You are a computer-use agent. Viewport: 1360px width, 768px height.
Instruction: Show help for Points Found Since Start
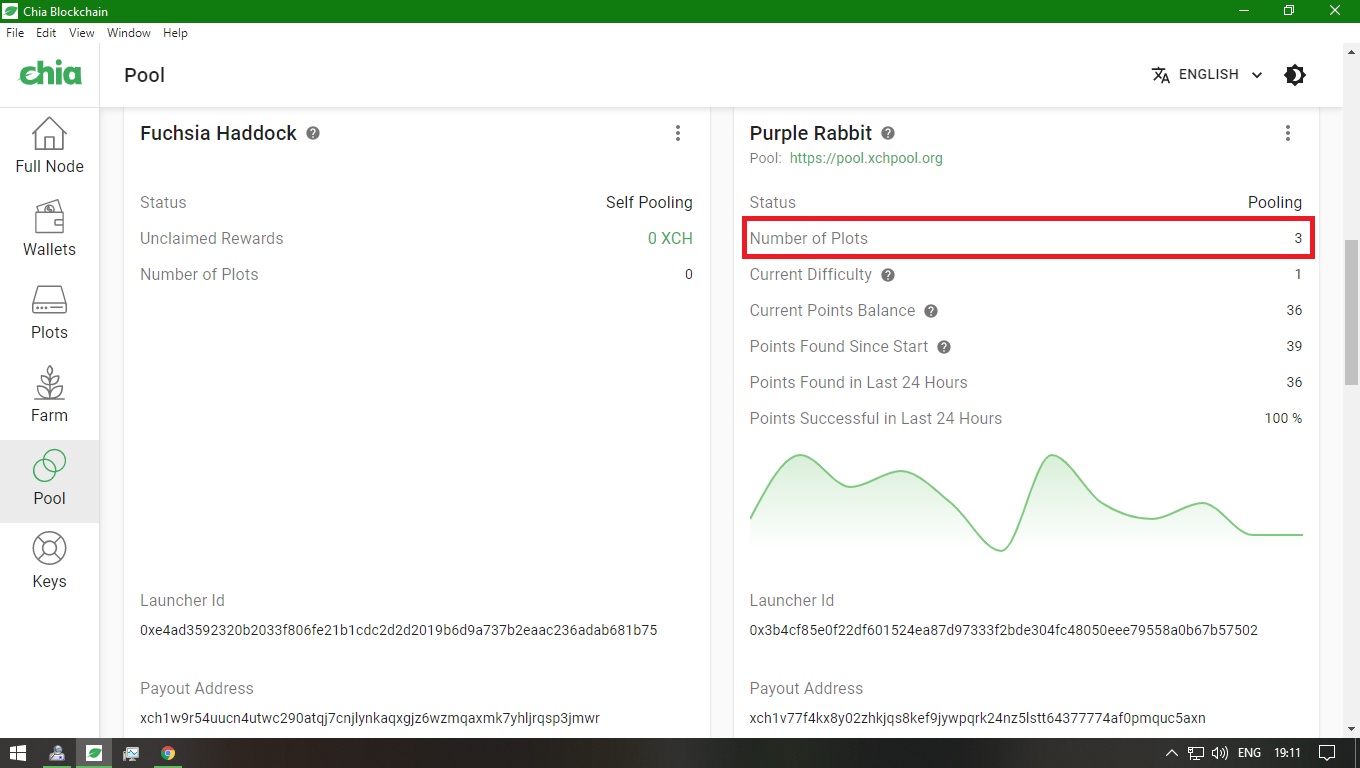(944, 347)
